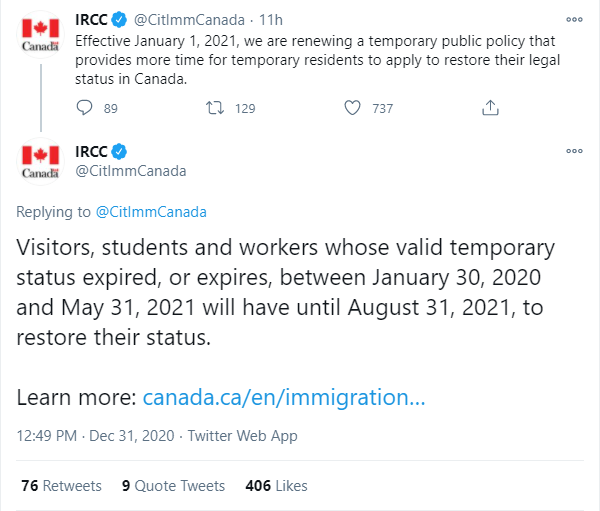View the 9 Quote Tweets
This screenshot has height=511, width=600.
(x=173, y=485)
